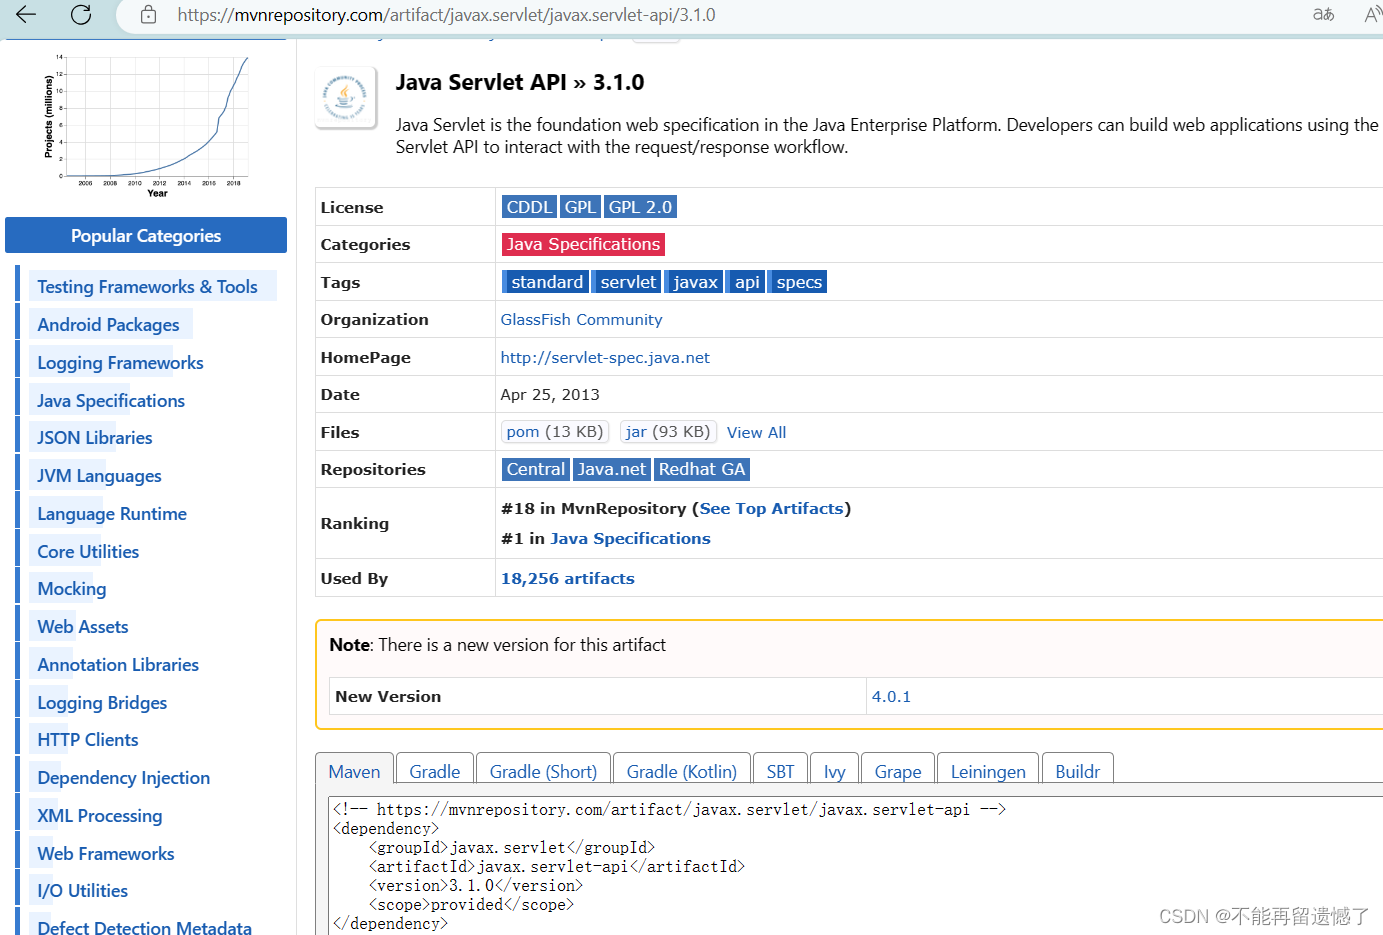Image resolution: width=1383 pixels, height=935 pixels.
Task: Click the site lock icon in address bar
Action: 148,15
